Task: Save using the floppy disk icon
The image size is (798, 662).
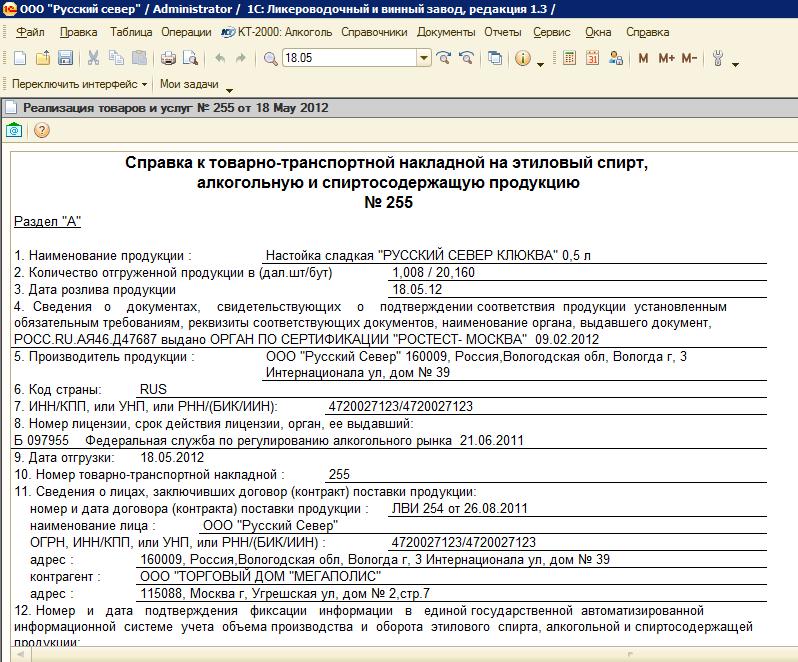Action: [65, 58]
